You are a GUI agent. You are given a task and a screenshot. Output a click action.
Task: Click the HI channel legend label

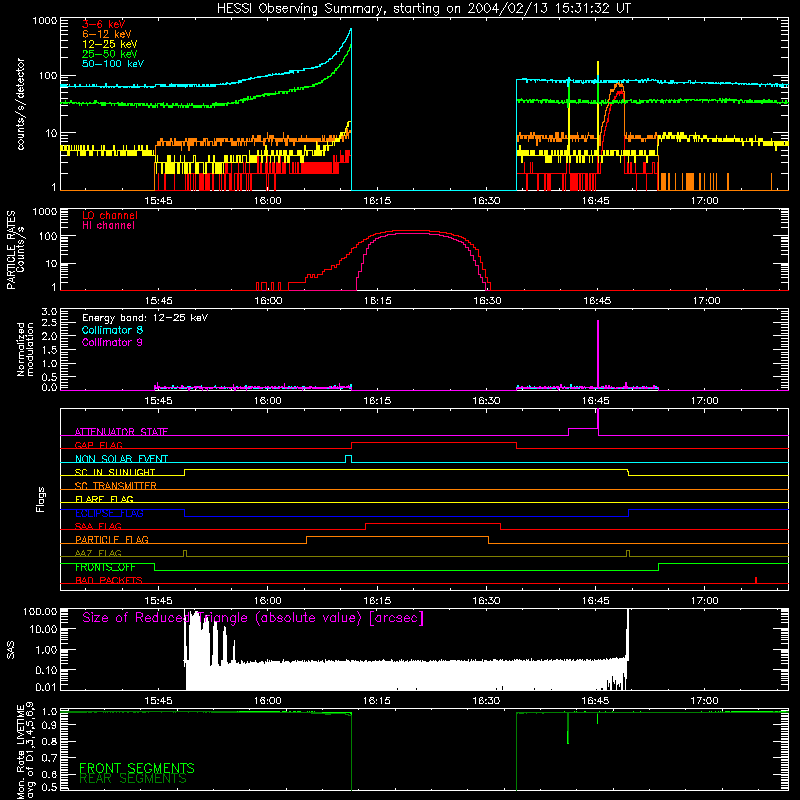[108, 225]
